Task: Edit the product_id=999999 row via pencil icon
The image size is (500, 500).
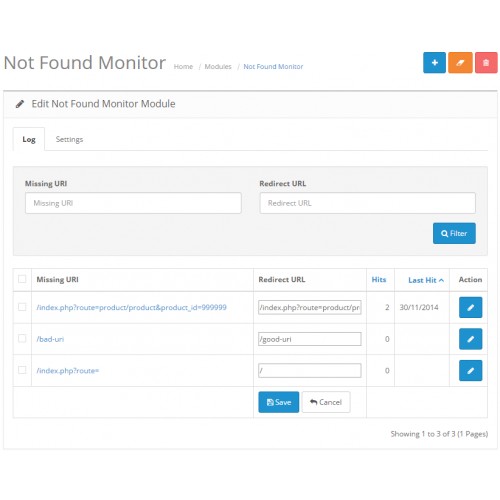Action: click(x=470, y=307)
